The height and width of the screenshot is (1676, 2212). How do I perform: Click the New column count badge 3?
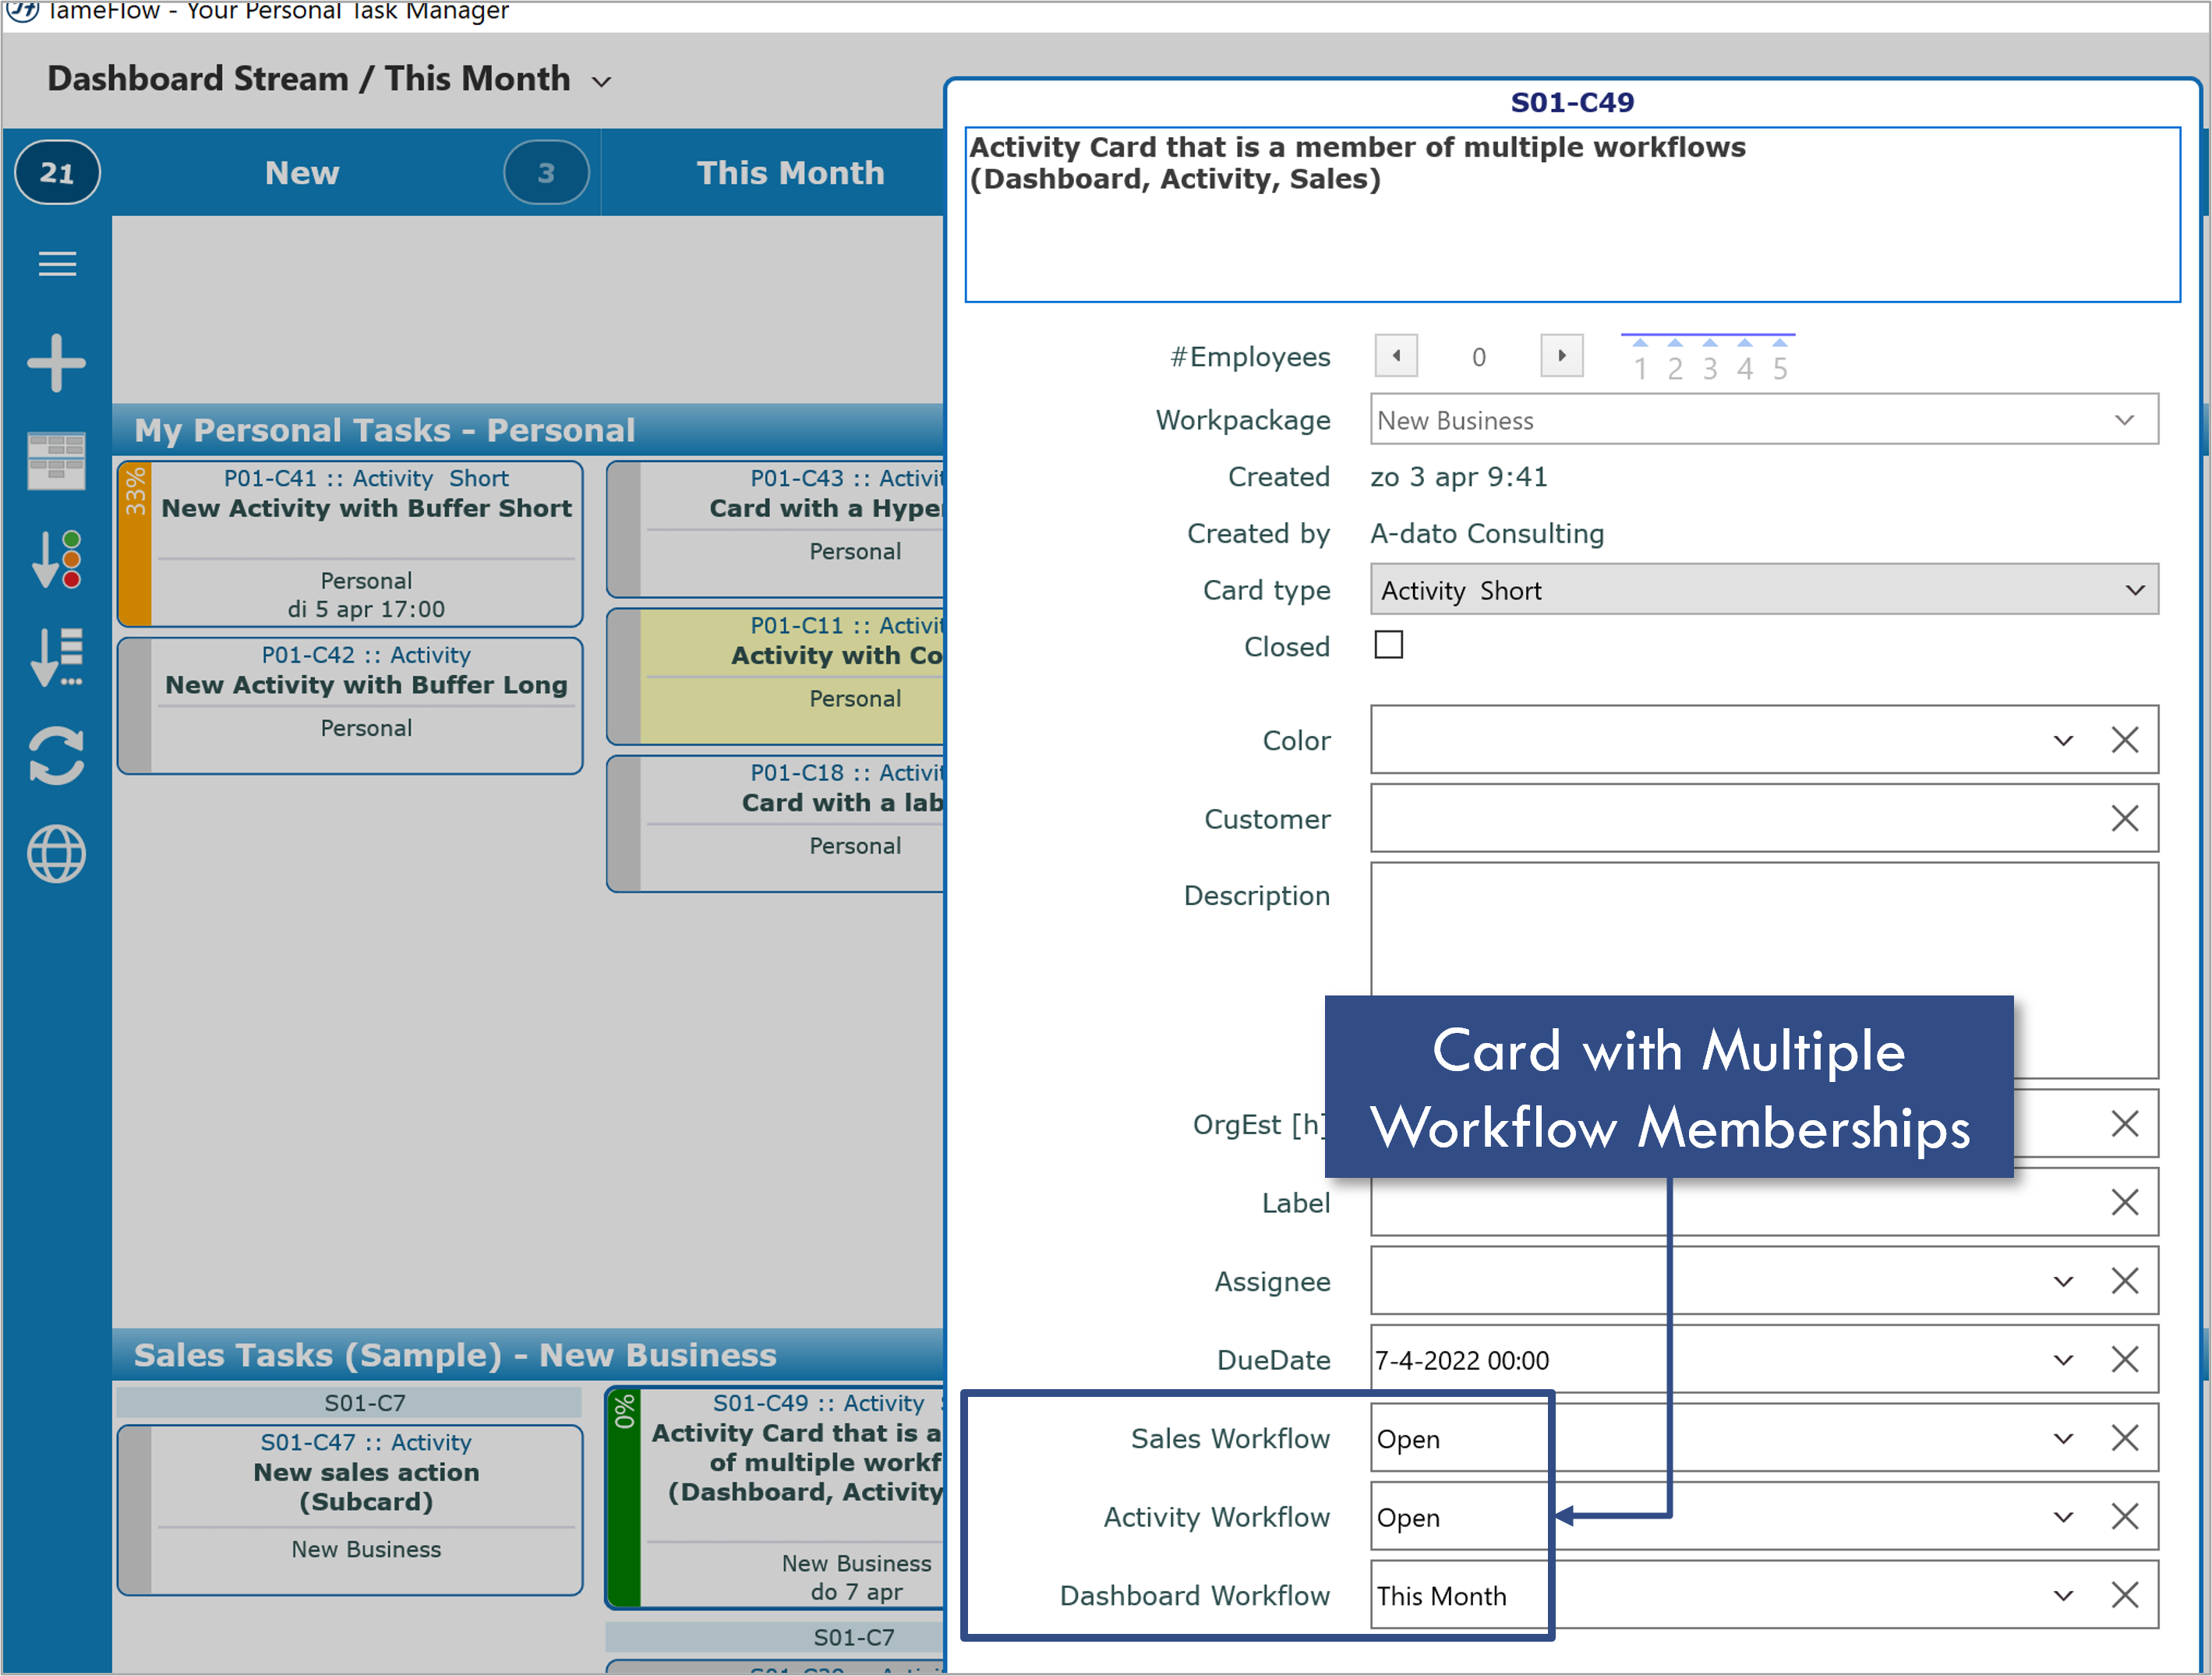[x=546, y=173]
